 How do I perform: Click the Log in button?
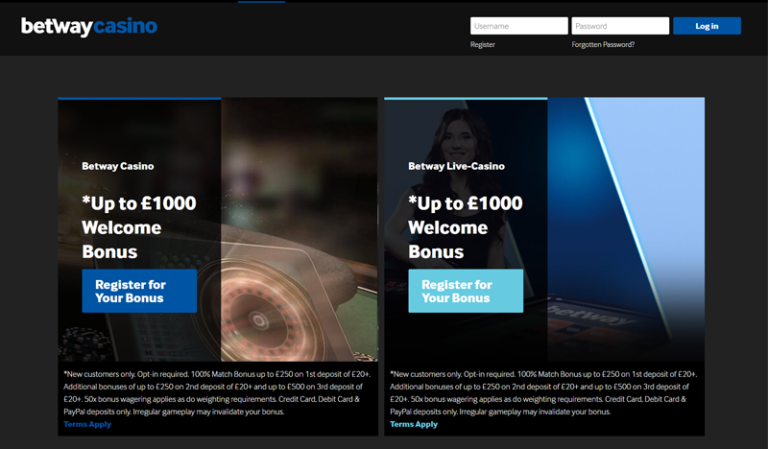tap(706, 26)
